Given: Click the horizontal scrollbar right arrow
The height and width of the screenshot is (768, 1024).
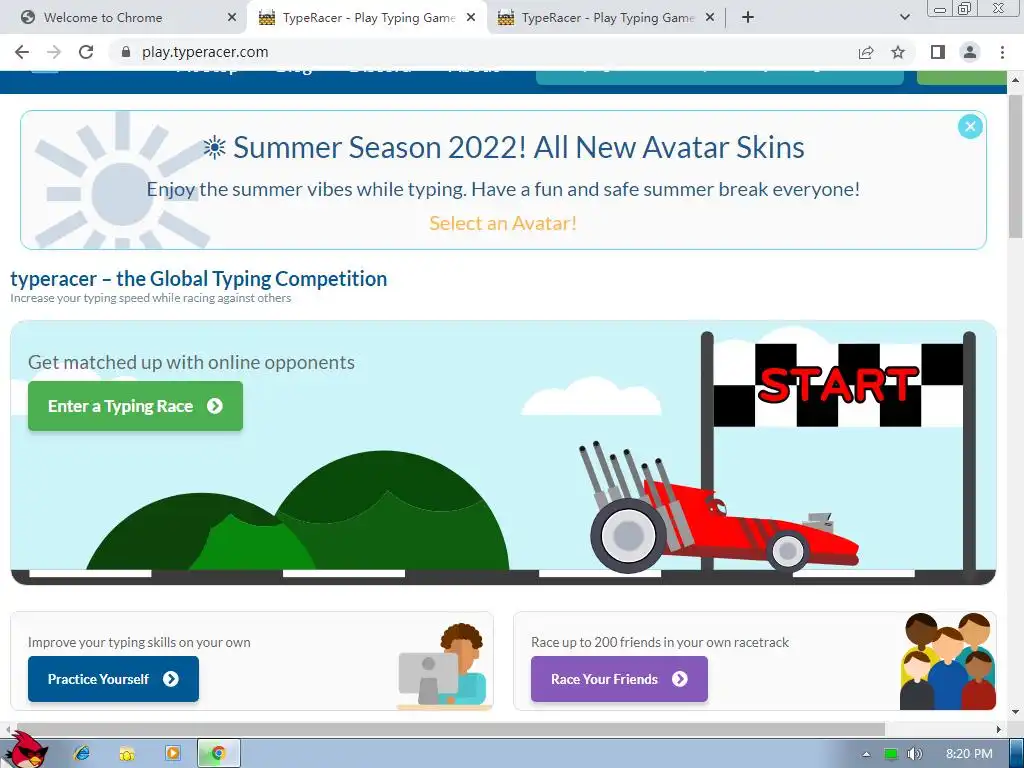Looking at the screenshot, I should click(x=999, y=729).
